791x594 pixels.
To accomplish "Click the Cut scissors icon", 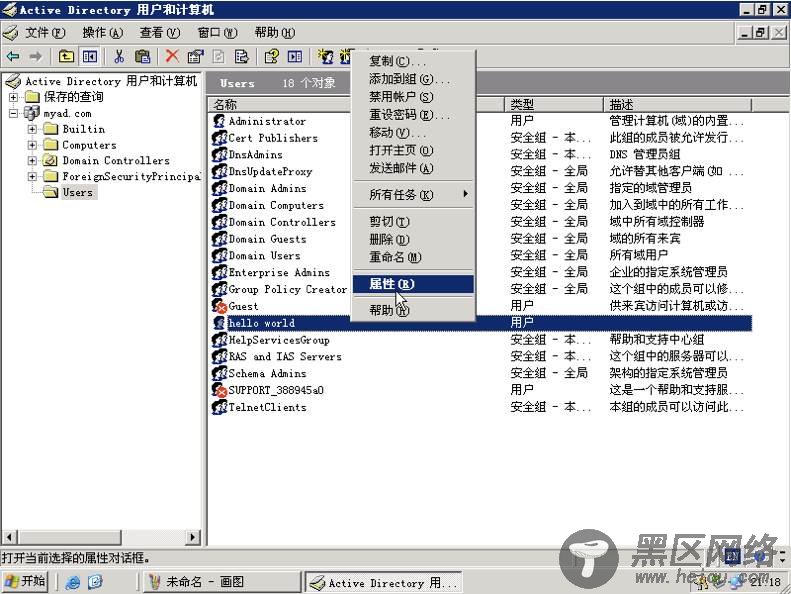I will [119, 57].
